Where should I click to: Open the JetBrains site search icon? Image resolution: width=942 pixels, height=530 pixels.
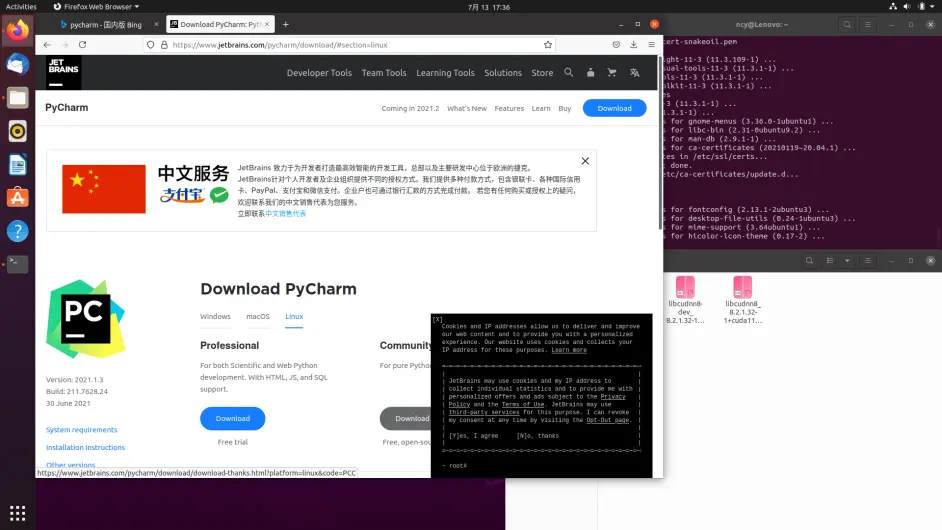[568, 73]
